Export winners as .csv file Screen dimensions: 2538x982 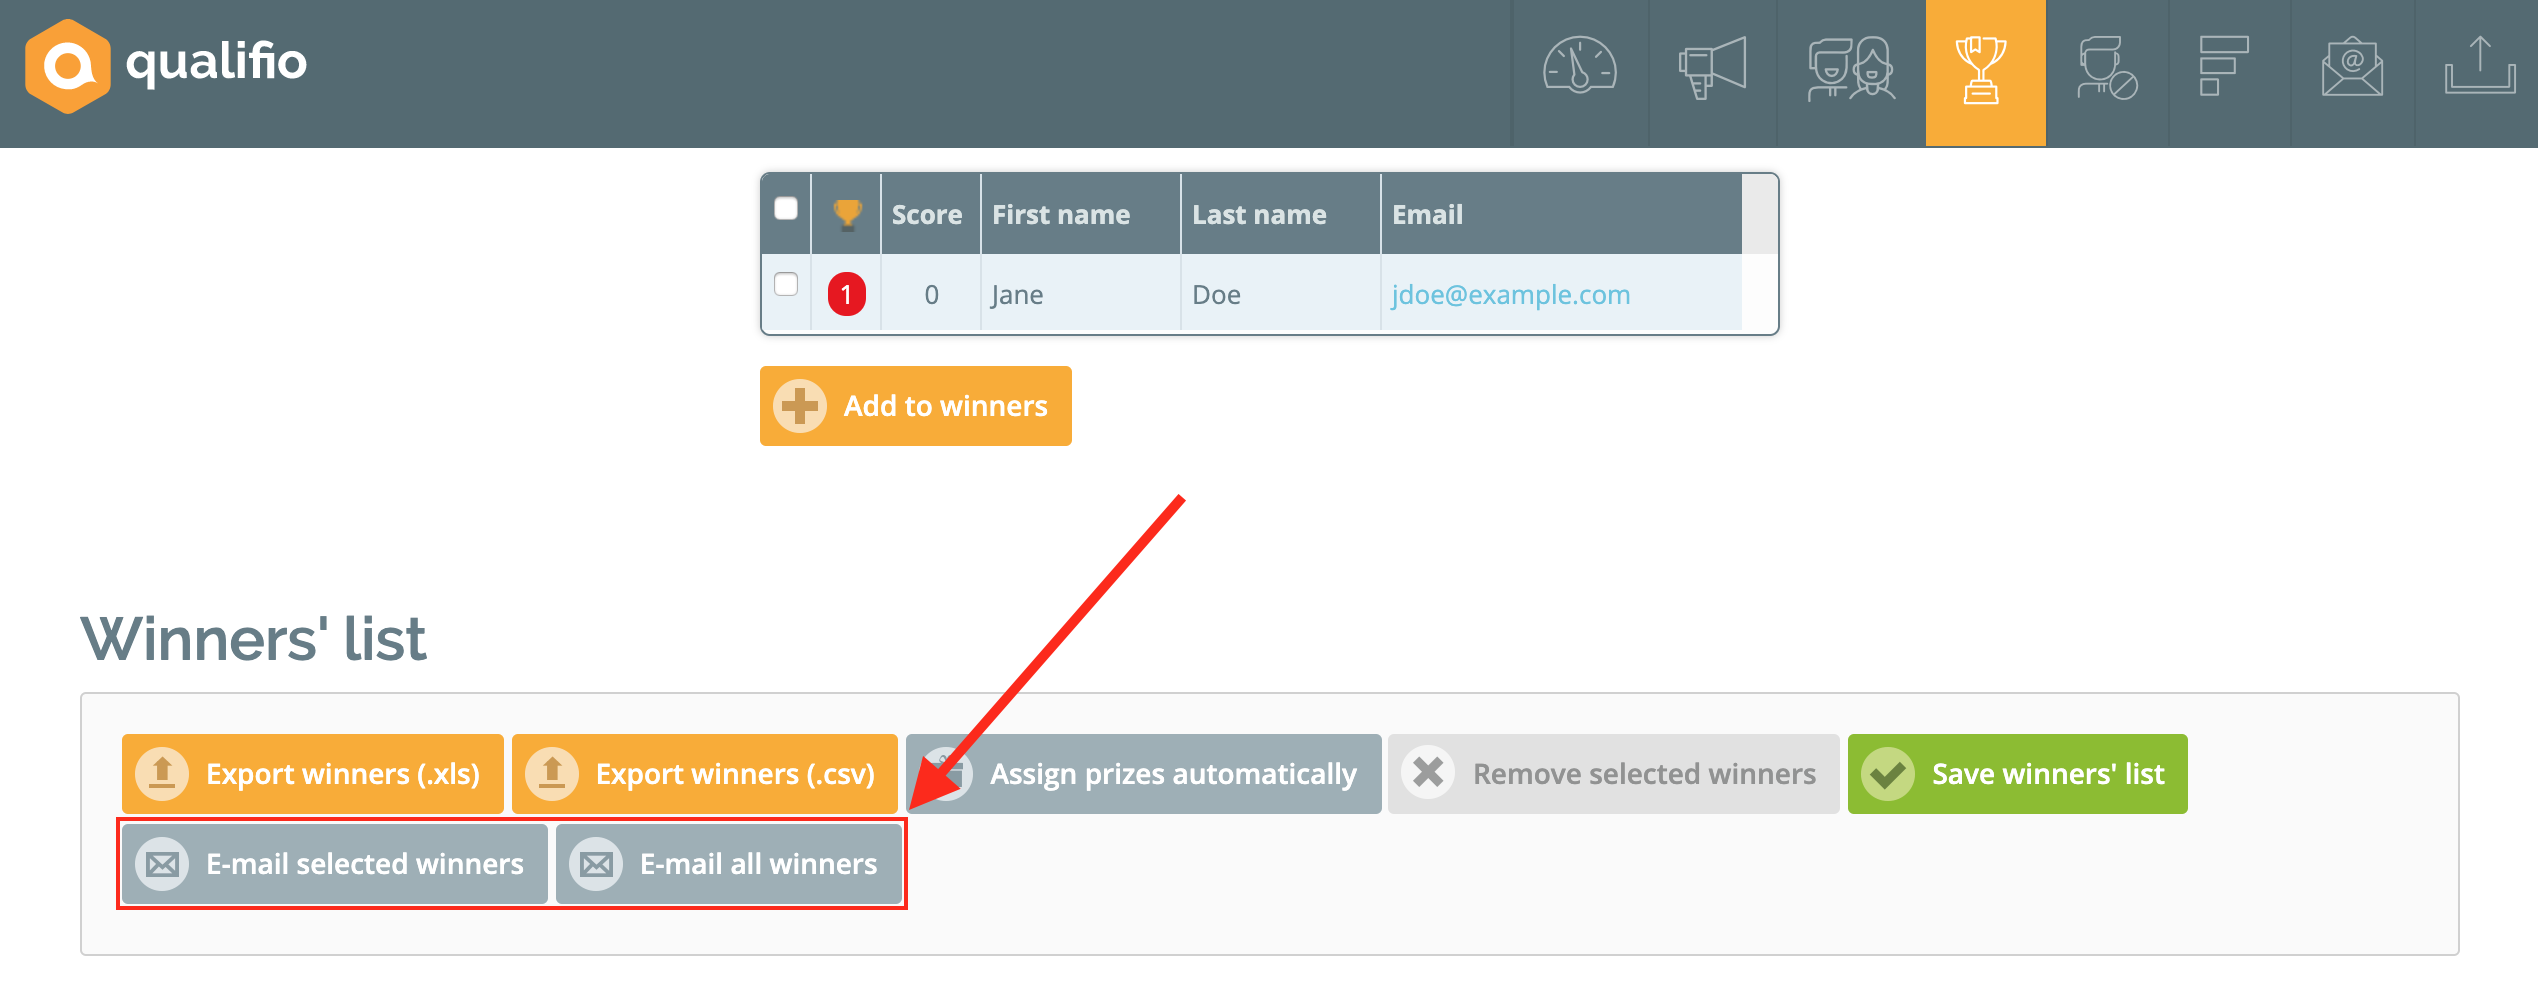click(x=704, y=774)
